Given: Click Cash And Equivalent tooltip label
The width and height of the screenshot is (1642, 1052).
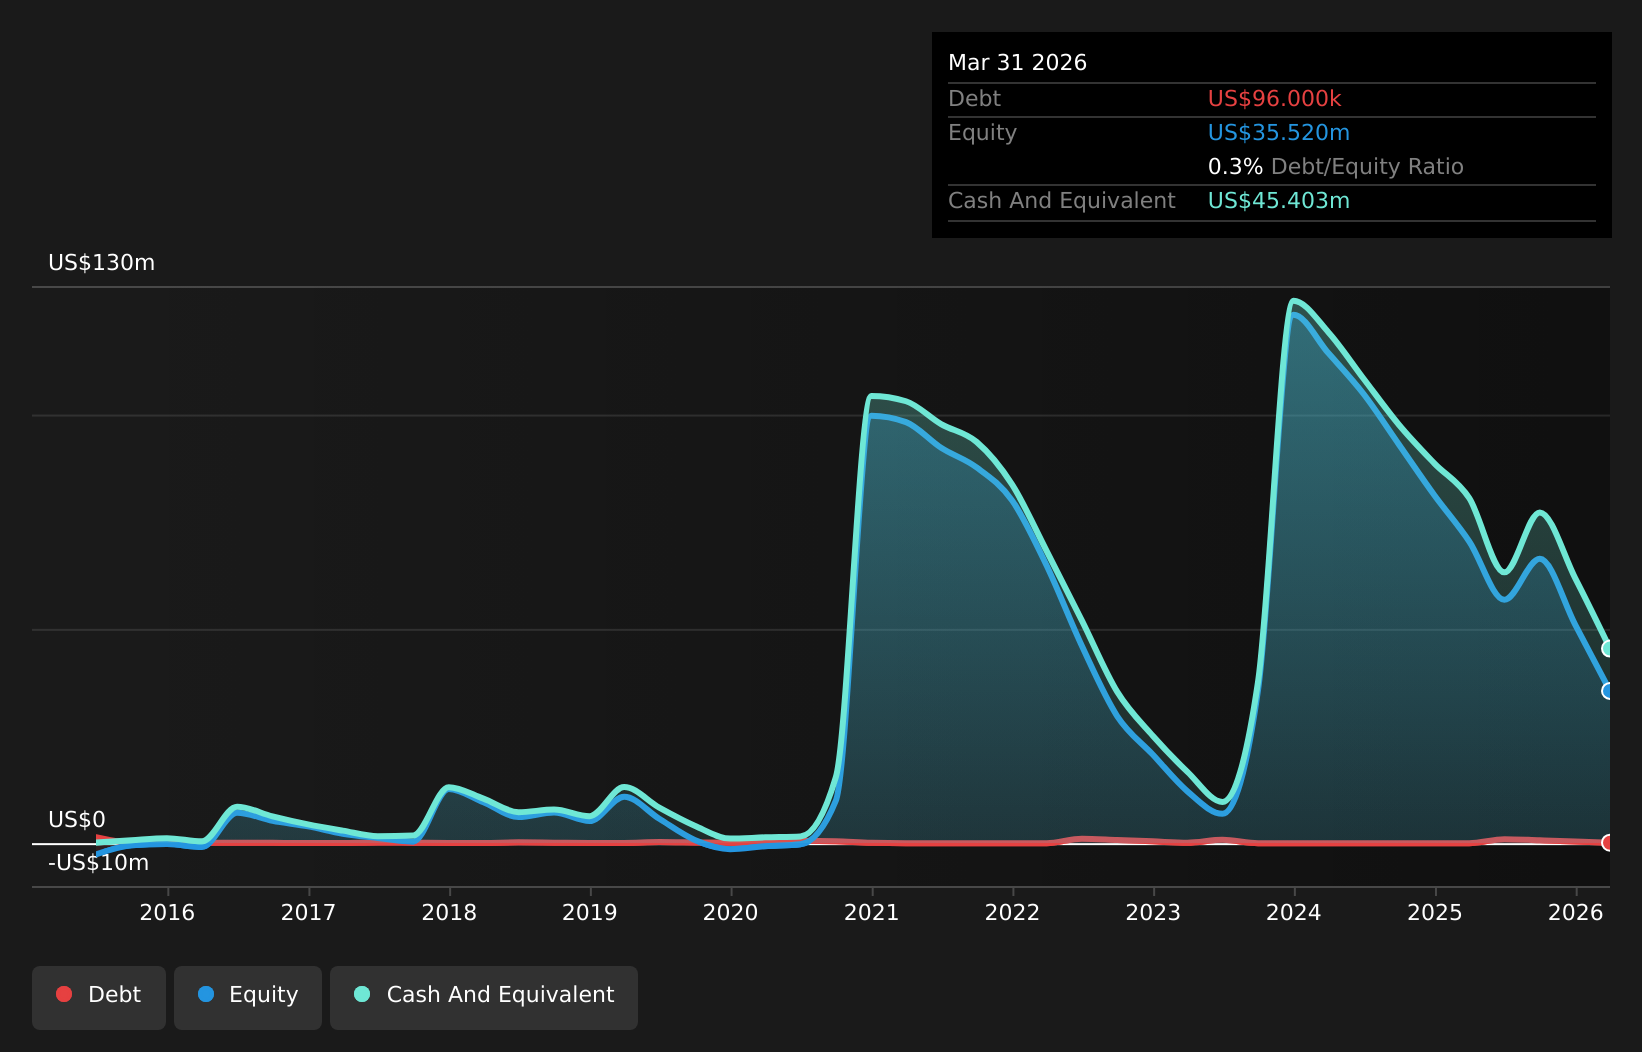Looking at the screenshot, I should pyautogui.click(x=1061, y=201).
